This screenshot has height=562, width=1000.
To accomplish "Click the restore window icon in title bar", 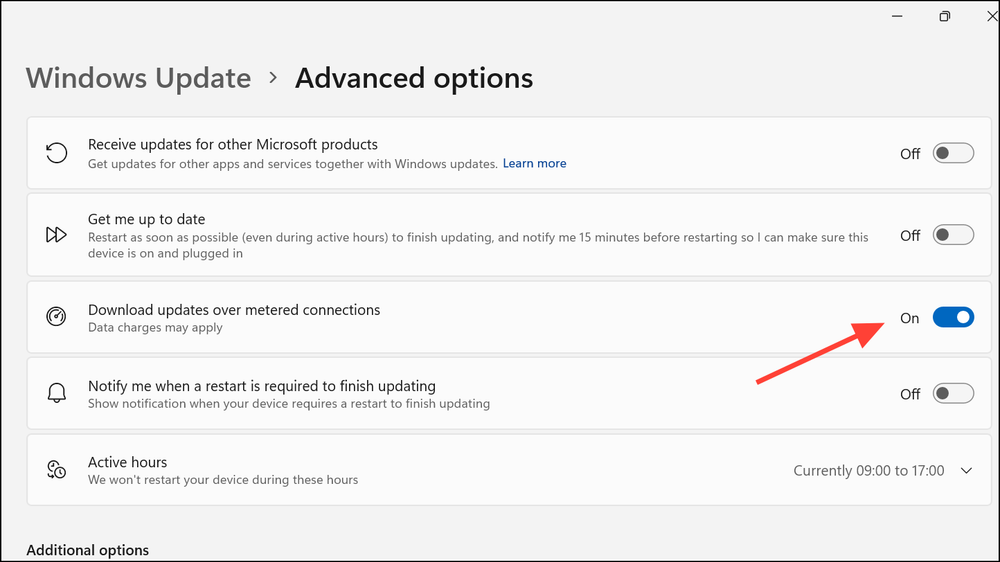I will click(x=944, y=16).
